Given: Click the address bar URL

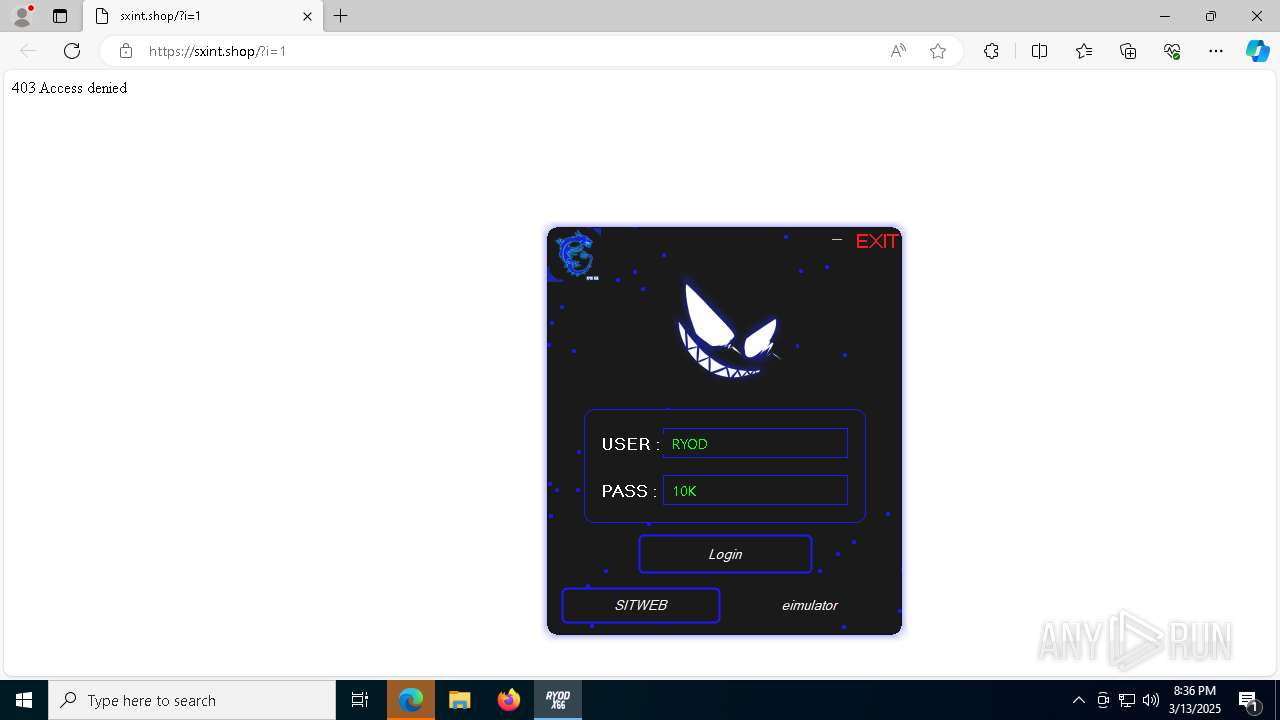Looking at the screenshot, I should click(218, 51).
